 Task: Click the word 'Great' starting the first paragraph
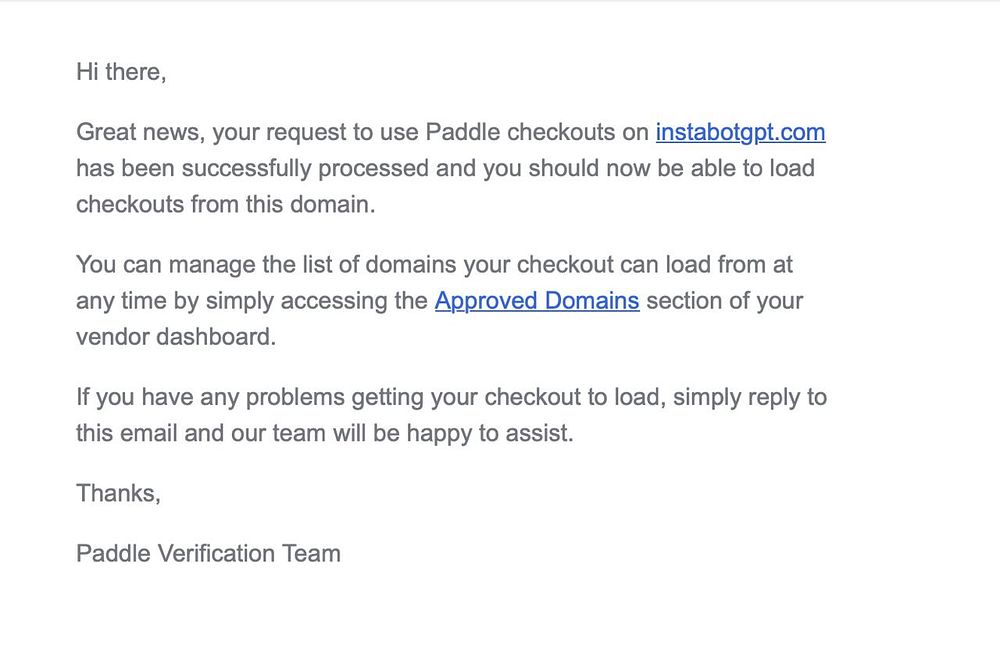pos(105,133)
